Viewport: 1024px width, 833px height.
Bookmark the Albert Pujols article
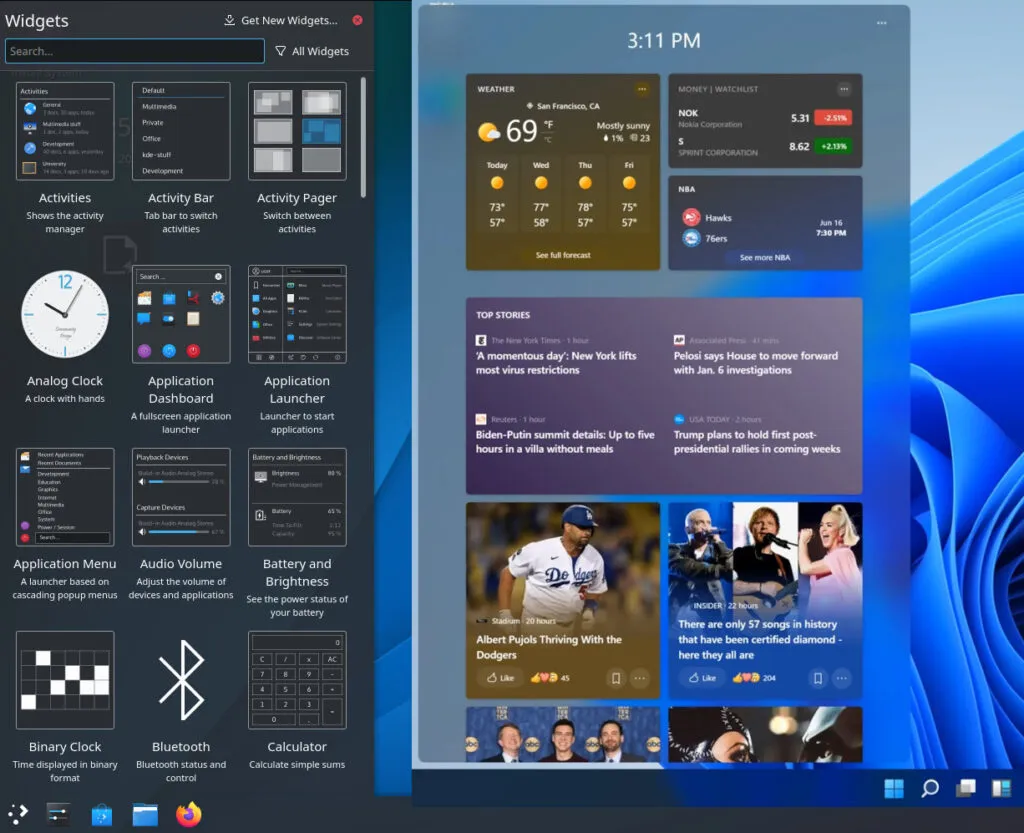tap(615, 678)
